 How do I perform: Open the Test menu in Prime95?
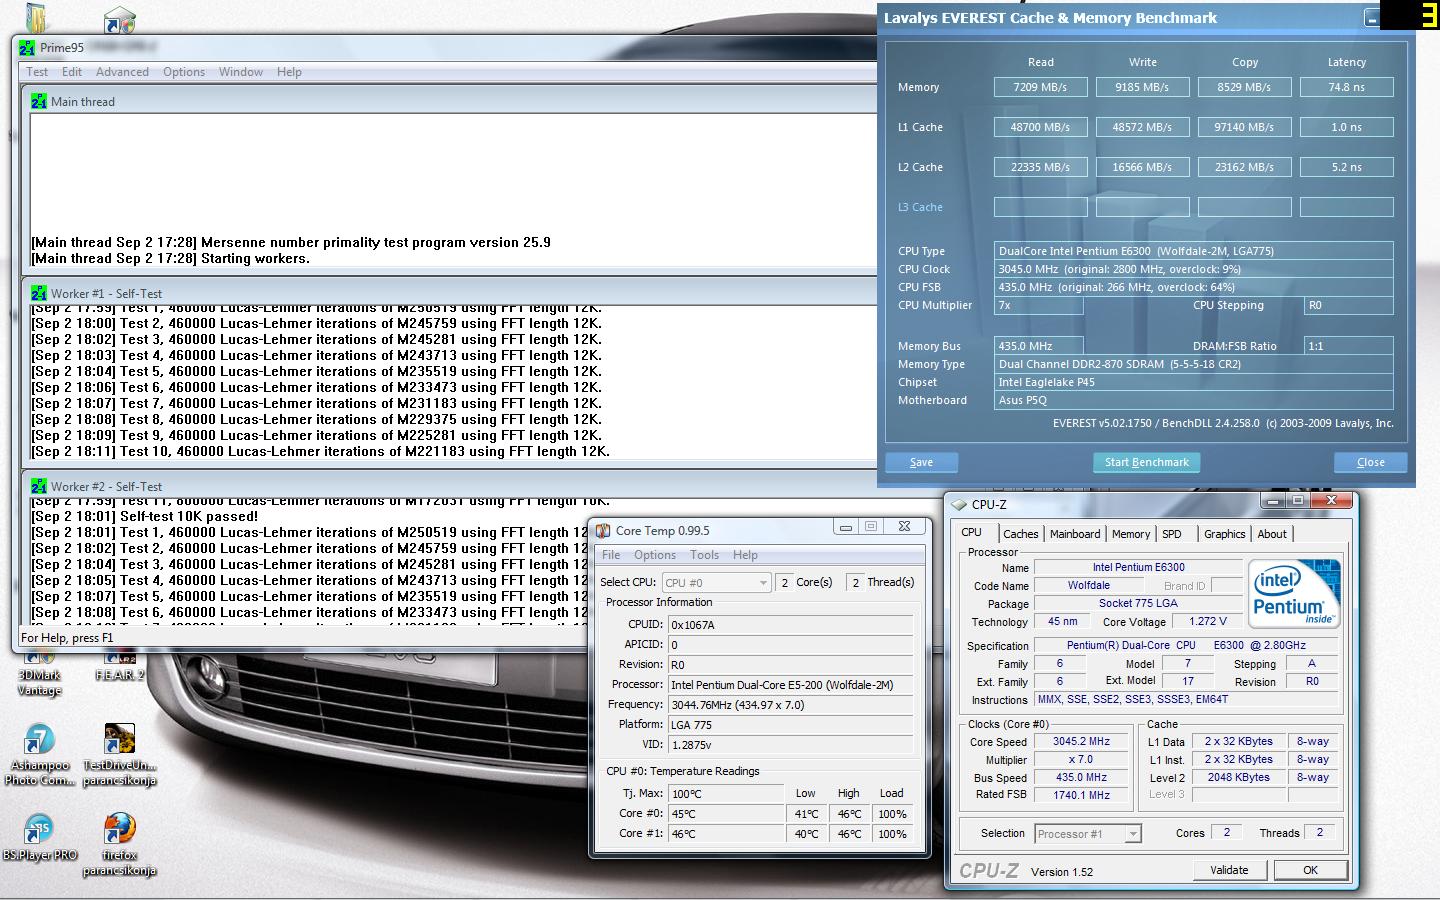point(37,72)
